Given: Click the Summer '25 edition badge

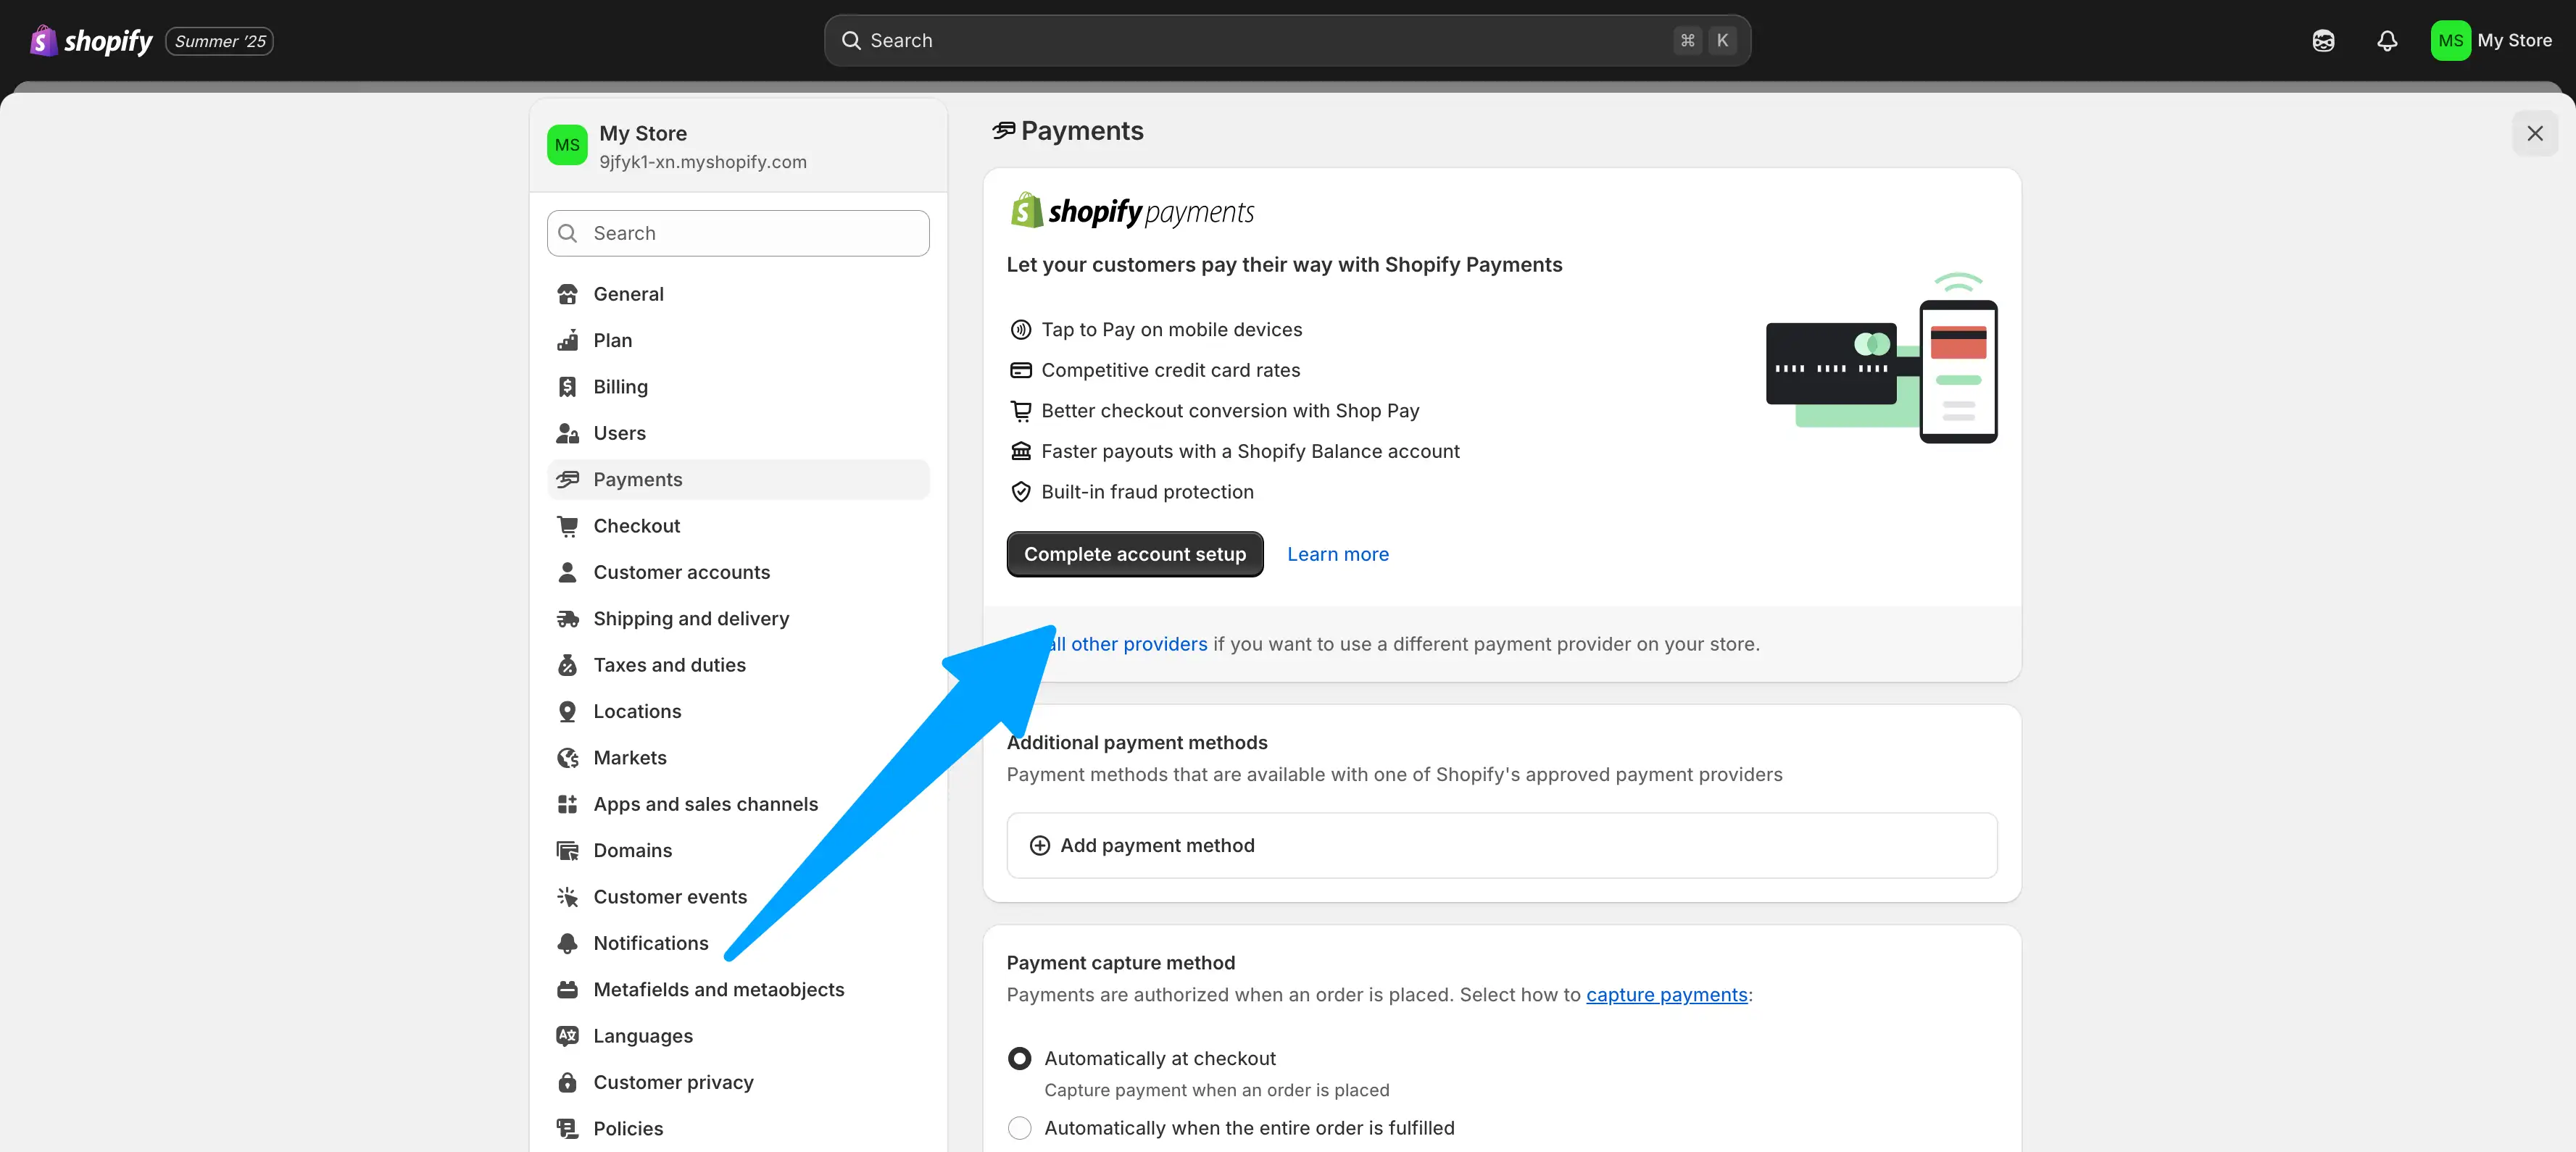Looking at the screenshot, I should click(x=219, y=41).
